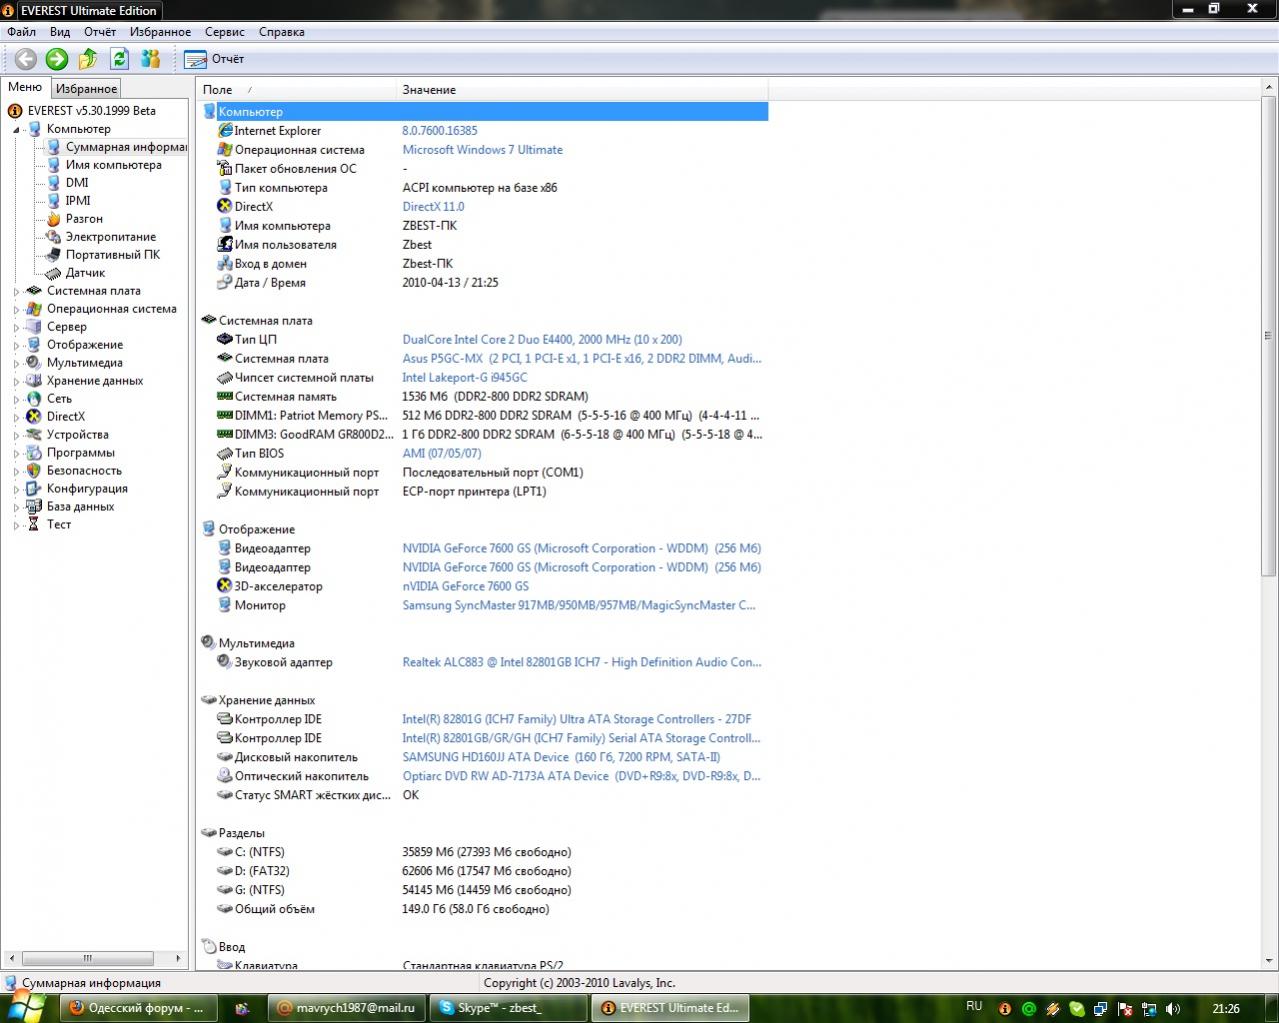Open the Отчёт menu in menu bar
The image size is (1279, 1023).
coord(100,32)
